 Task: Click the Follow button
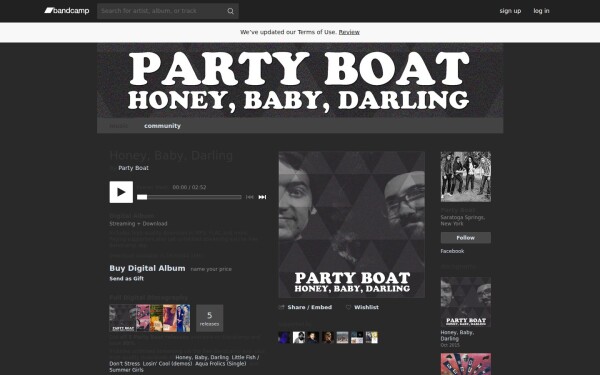466,238
